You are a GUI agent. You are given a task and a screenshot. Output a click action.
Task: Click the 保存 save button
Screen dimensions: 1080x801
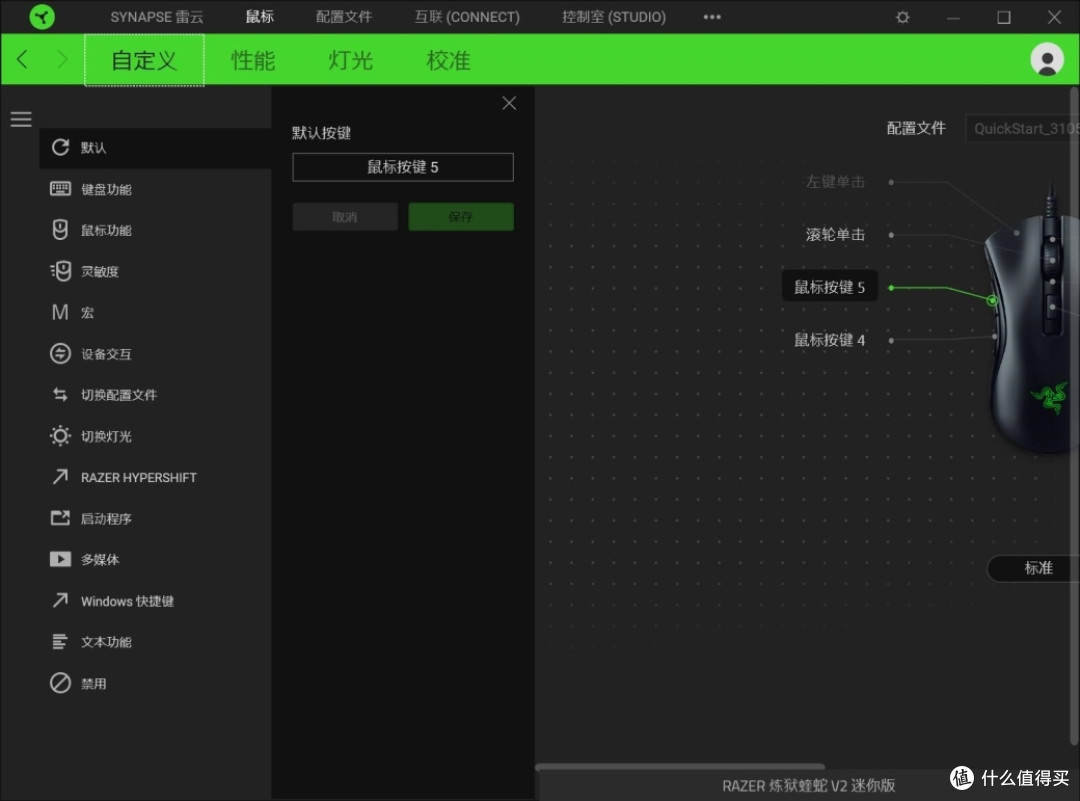461,217
